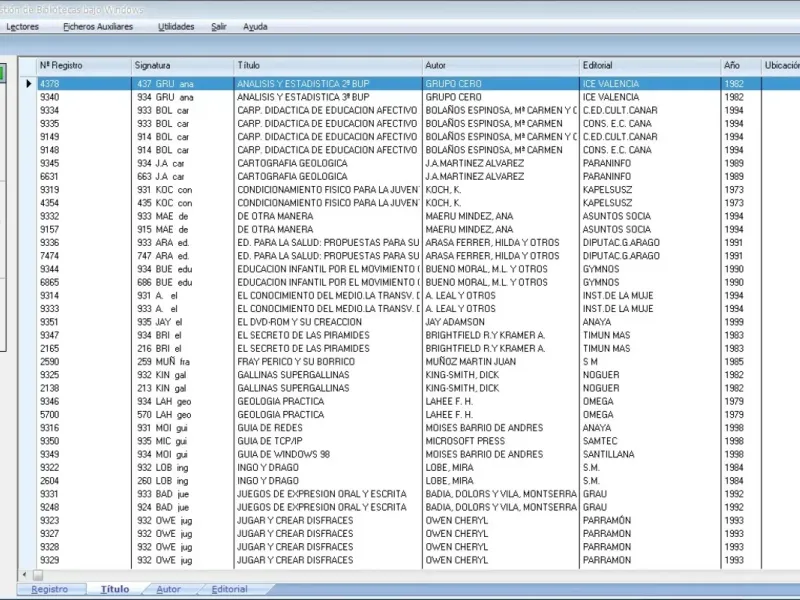Open the Ayuda menu
This screenshot has width=800, height=600.
(x=255, y=27)
